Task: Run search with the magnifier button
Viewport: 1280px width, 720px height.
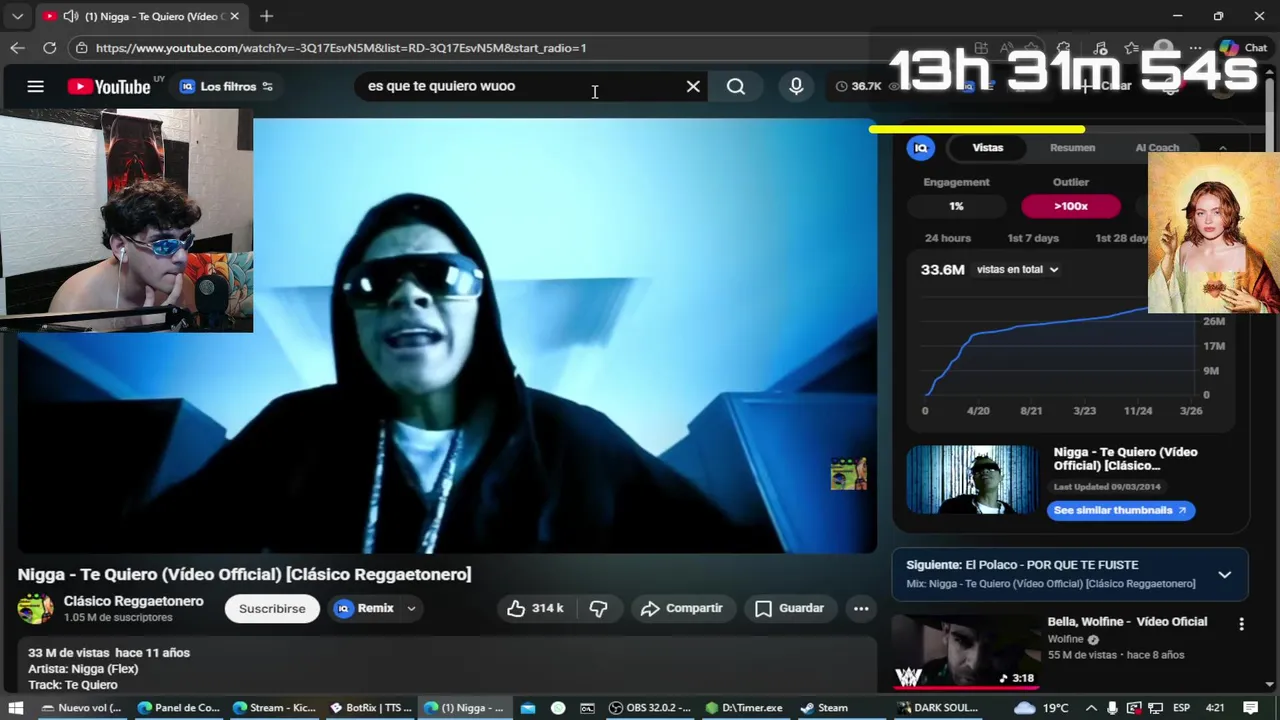Action: click(x=736, y=86)
